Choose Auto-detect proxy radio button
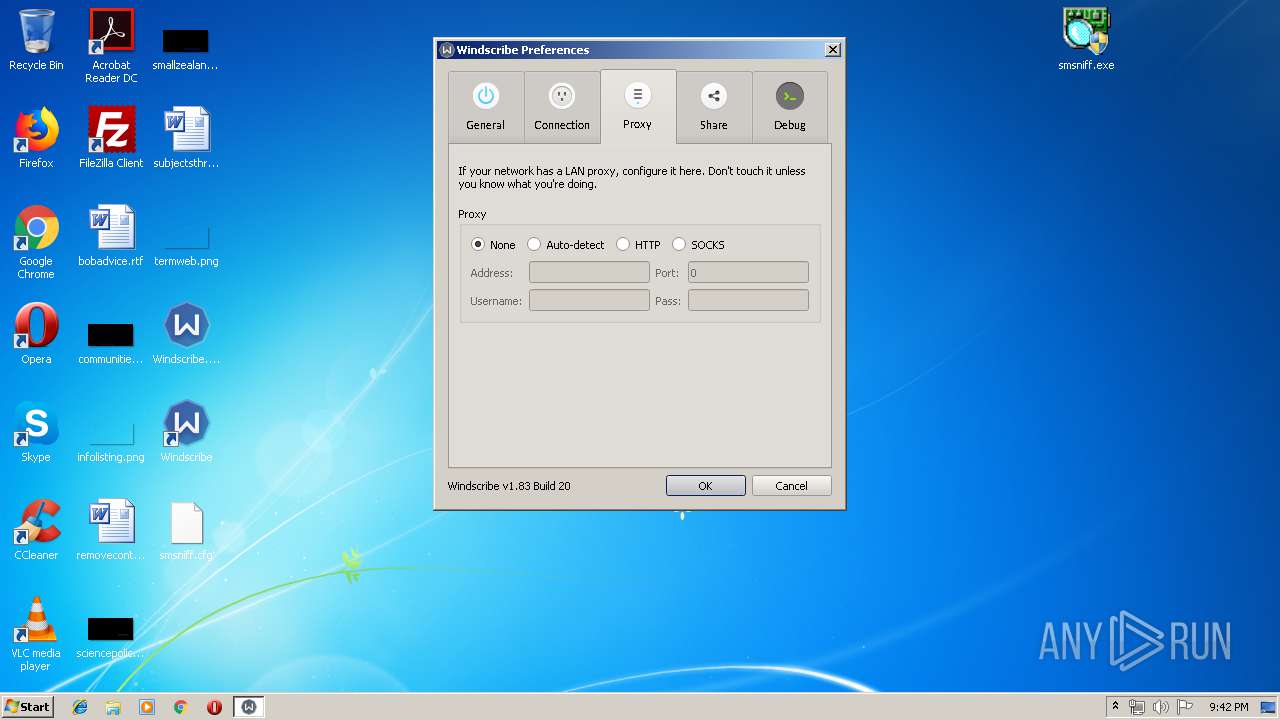Viewport: 1280px width, 720px height. [x=566, y=244]
